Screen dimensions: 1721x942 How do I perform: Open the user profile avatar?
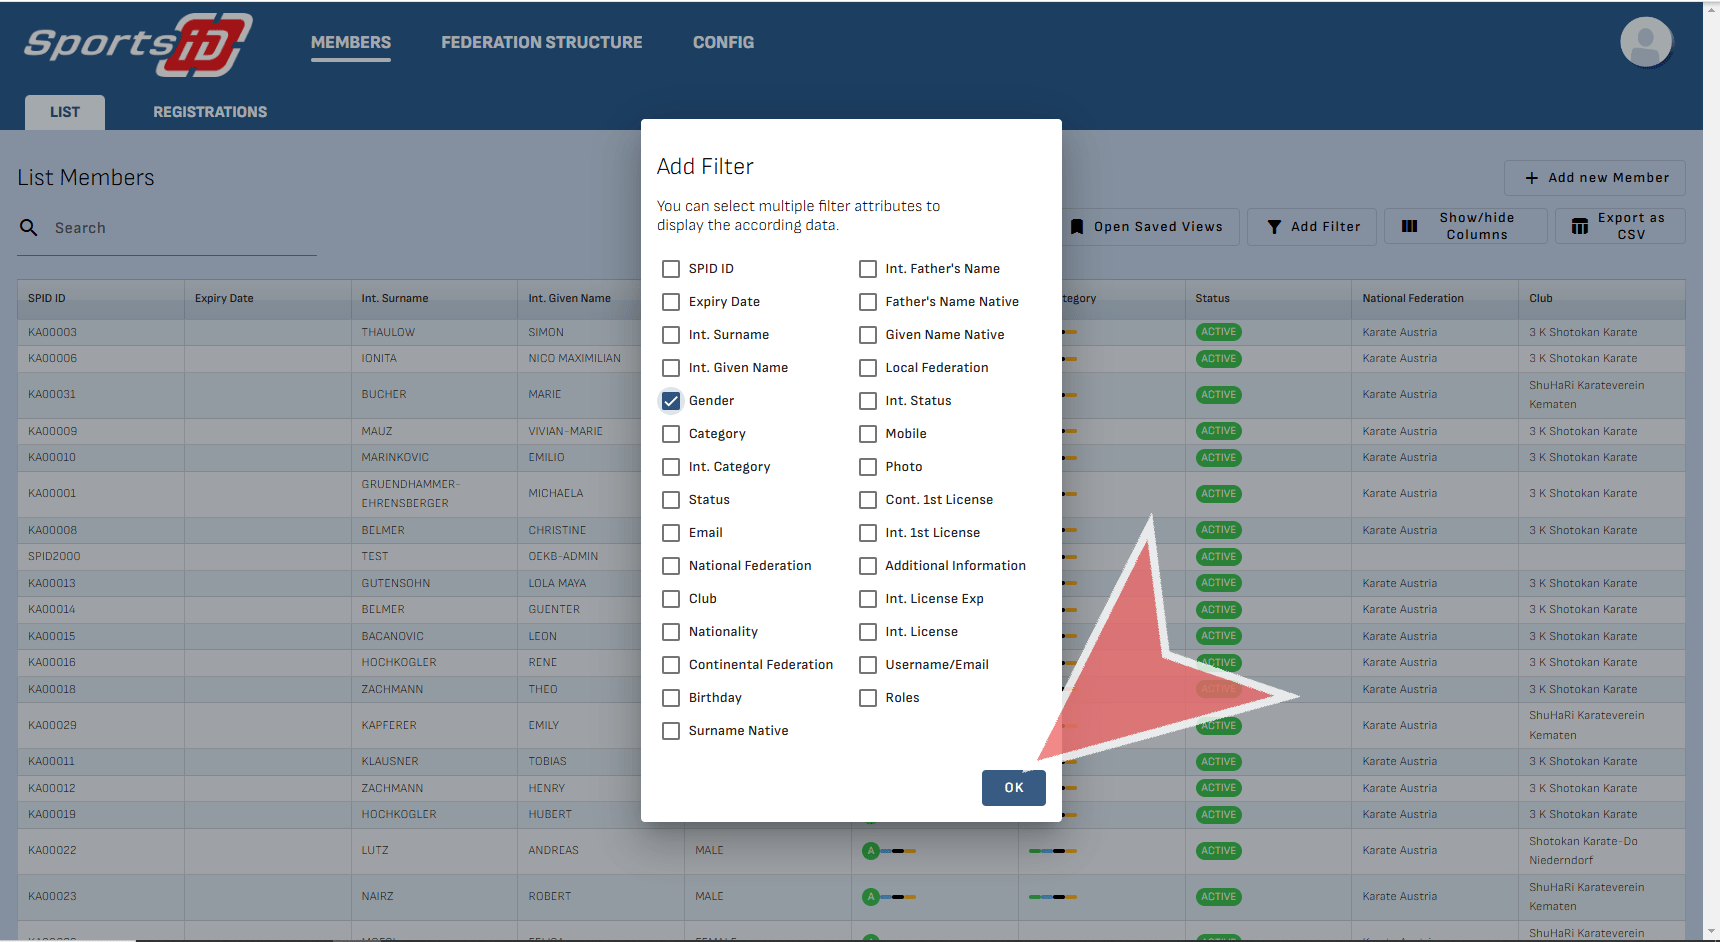1645,42
